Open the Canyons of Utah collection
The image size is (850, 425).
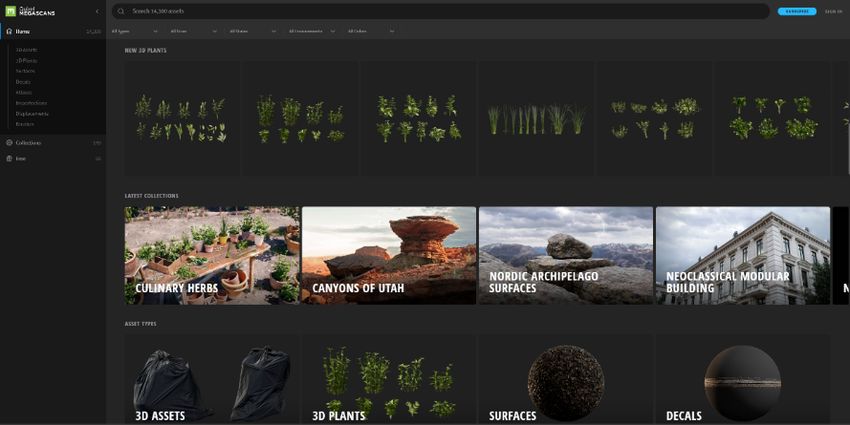tap(389, 255)
